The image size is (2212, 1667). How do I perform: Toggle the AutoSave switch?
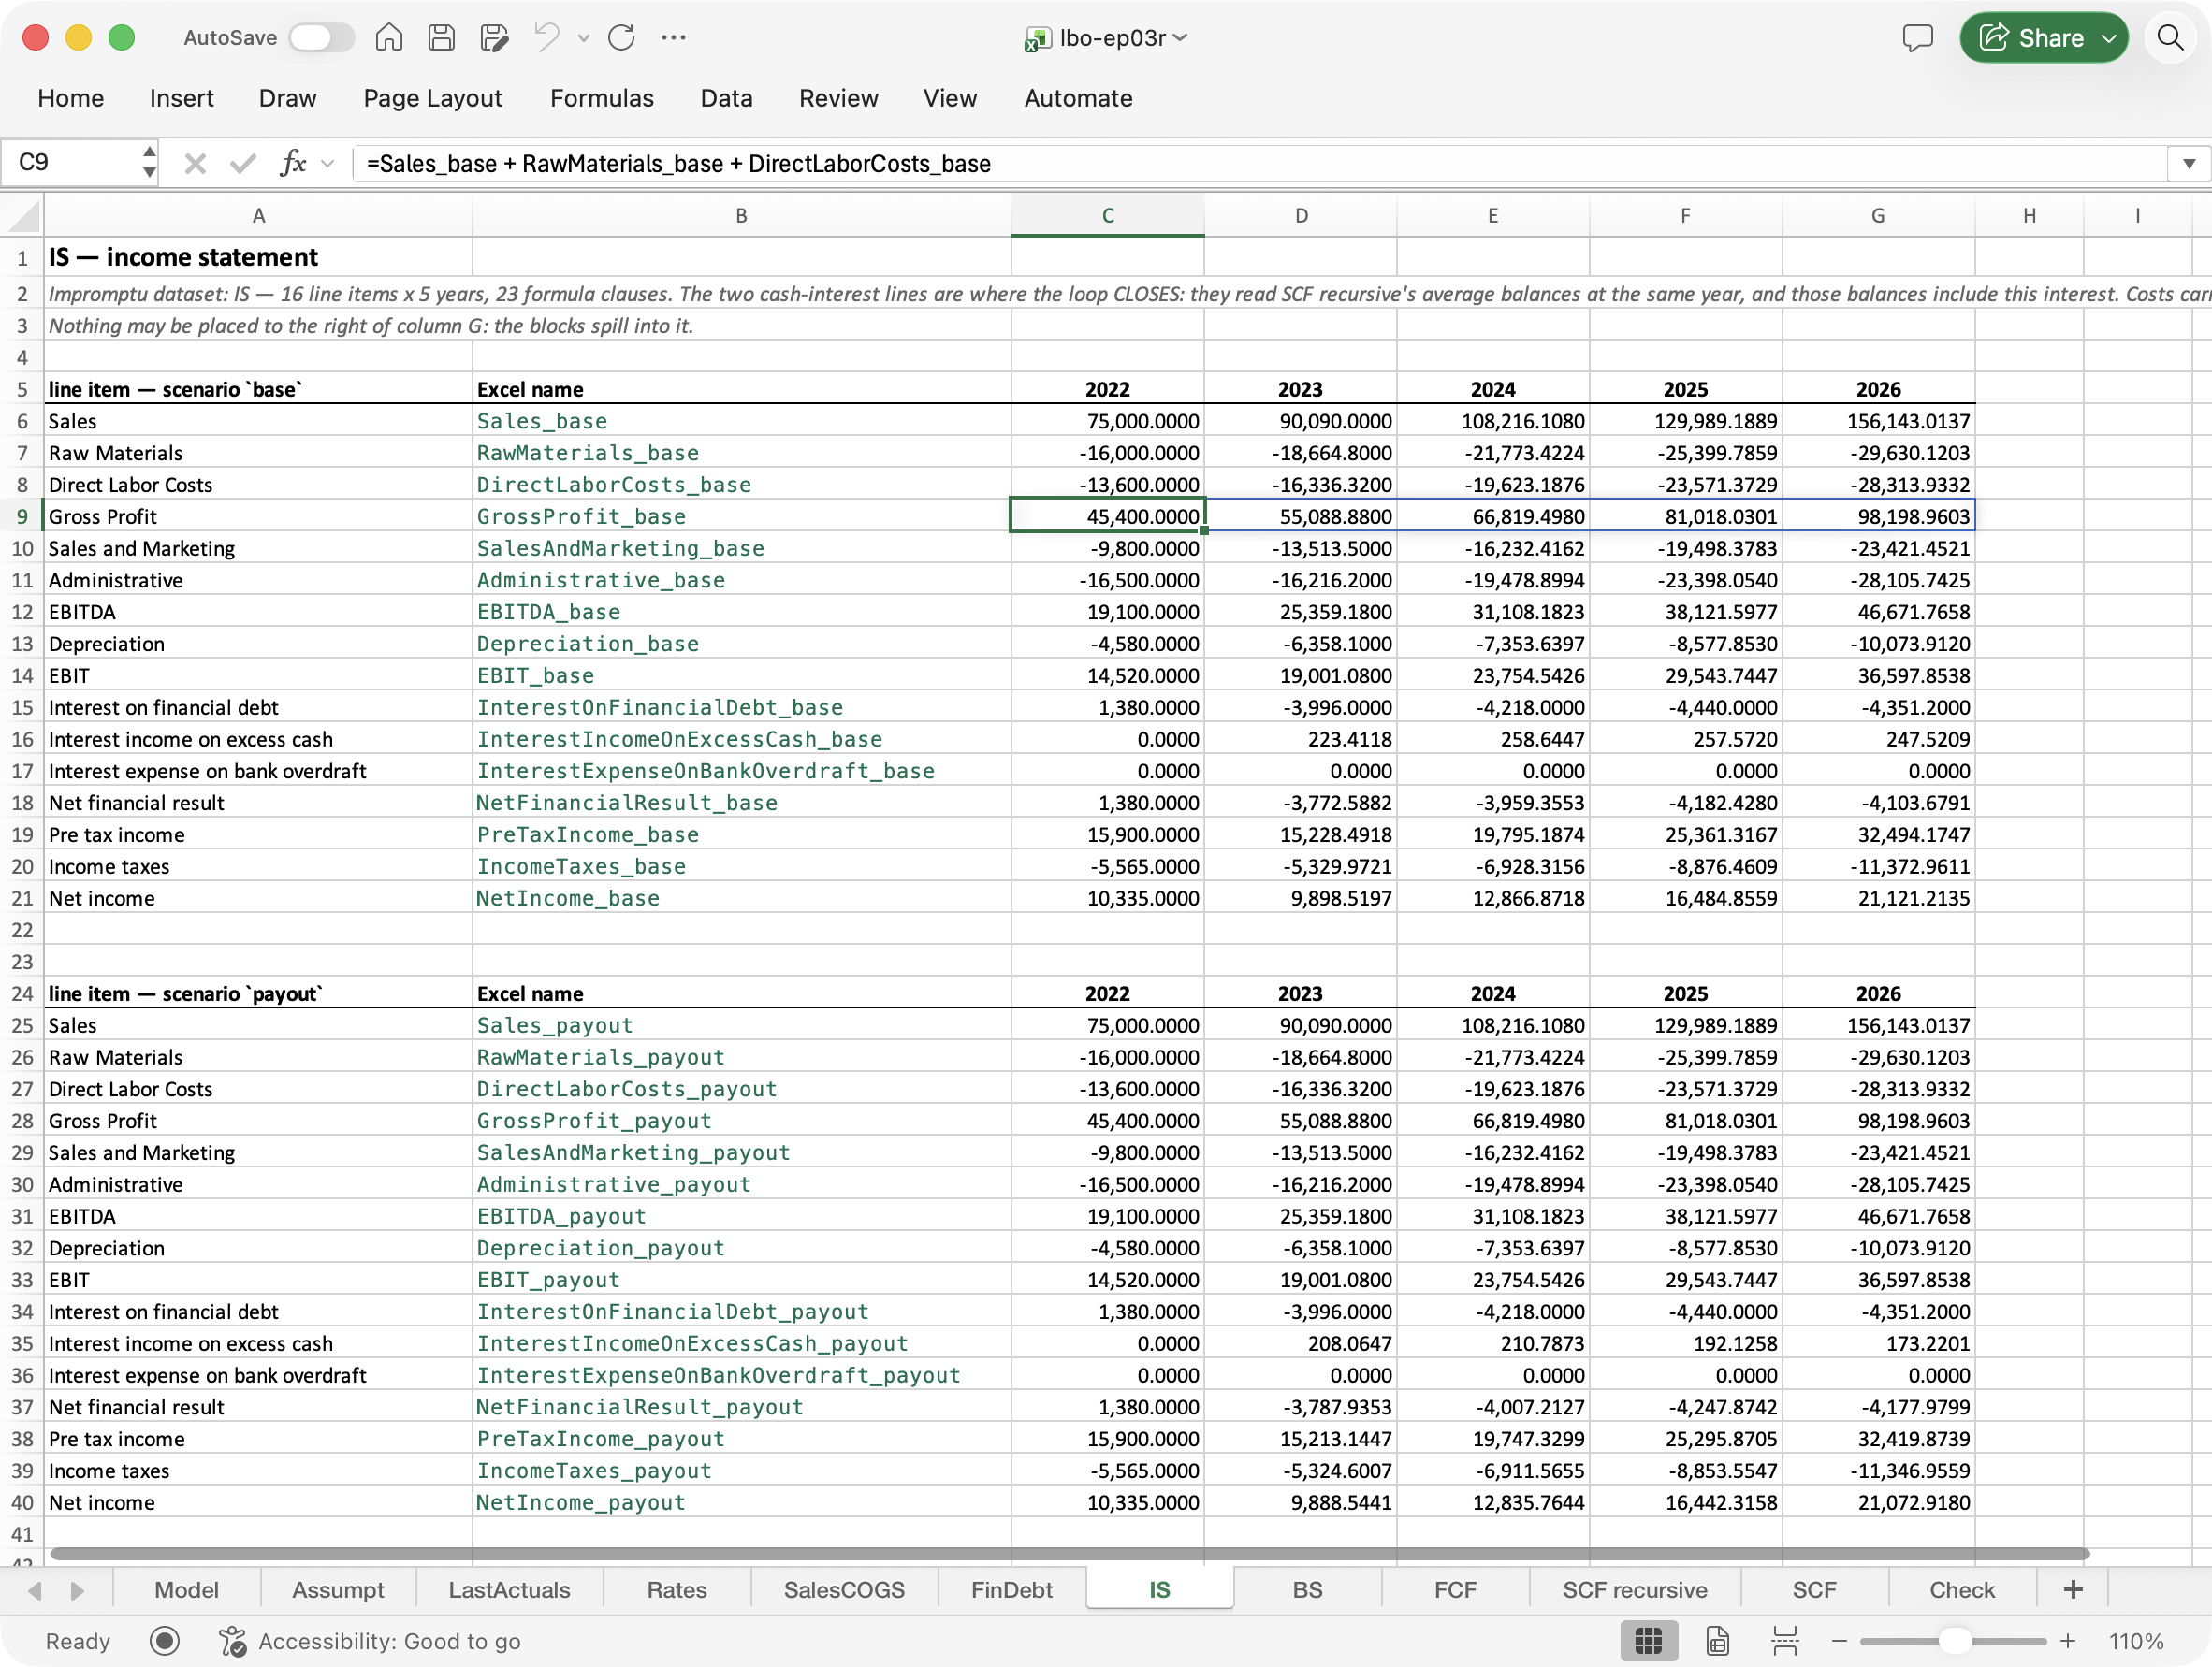pos(321,38)
